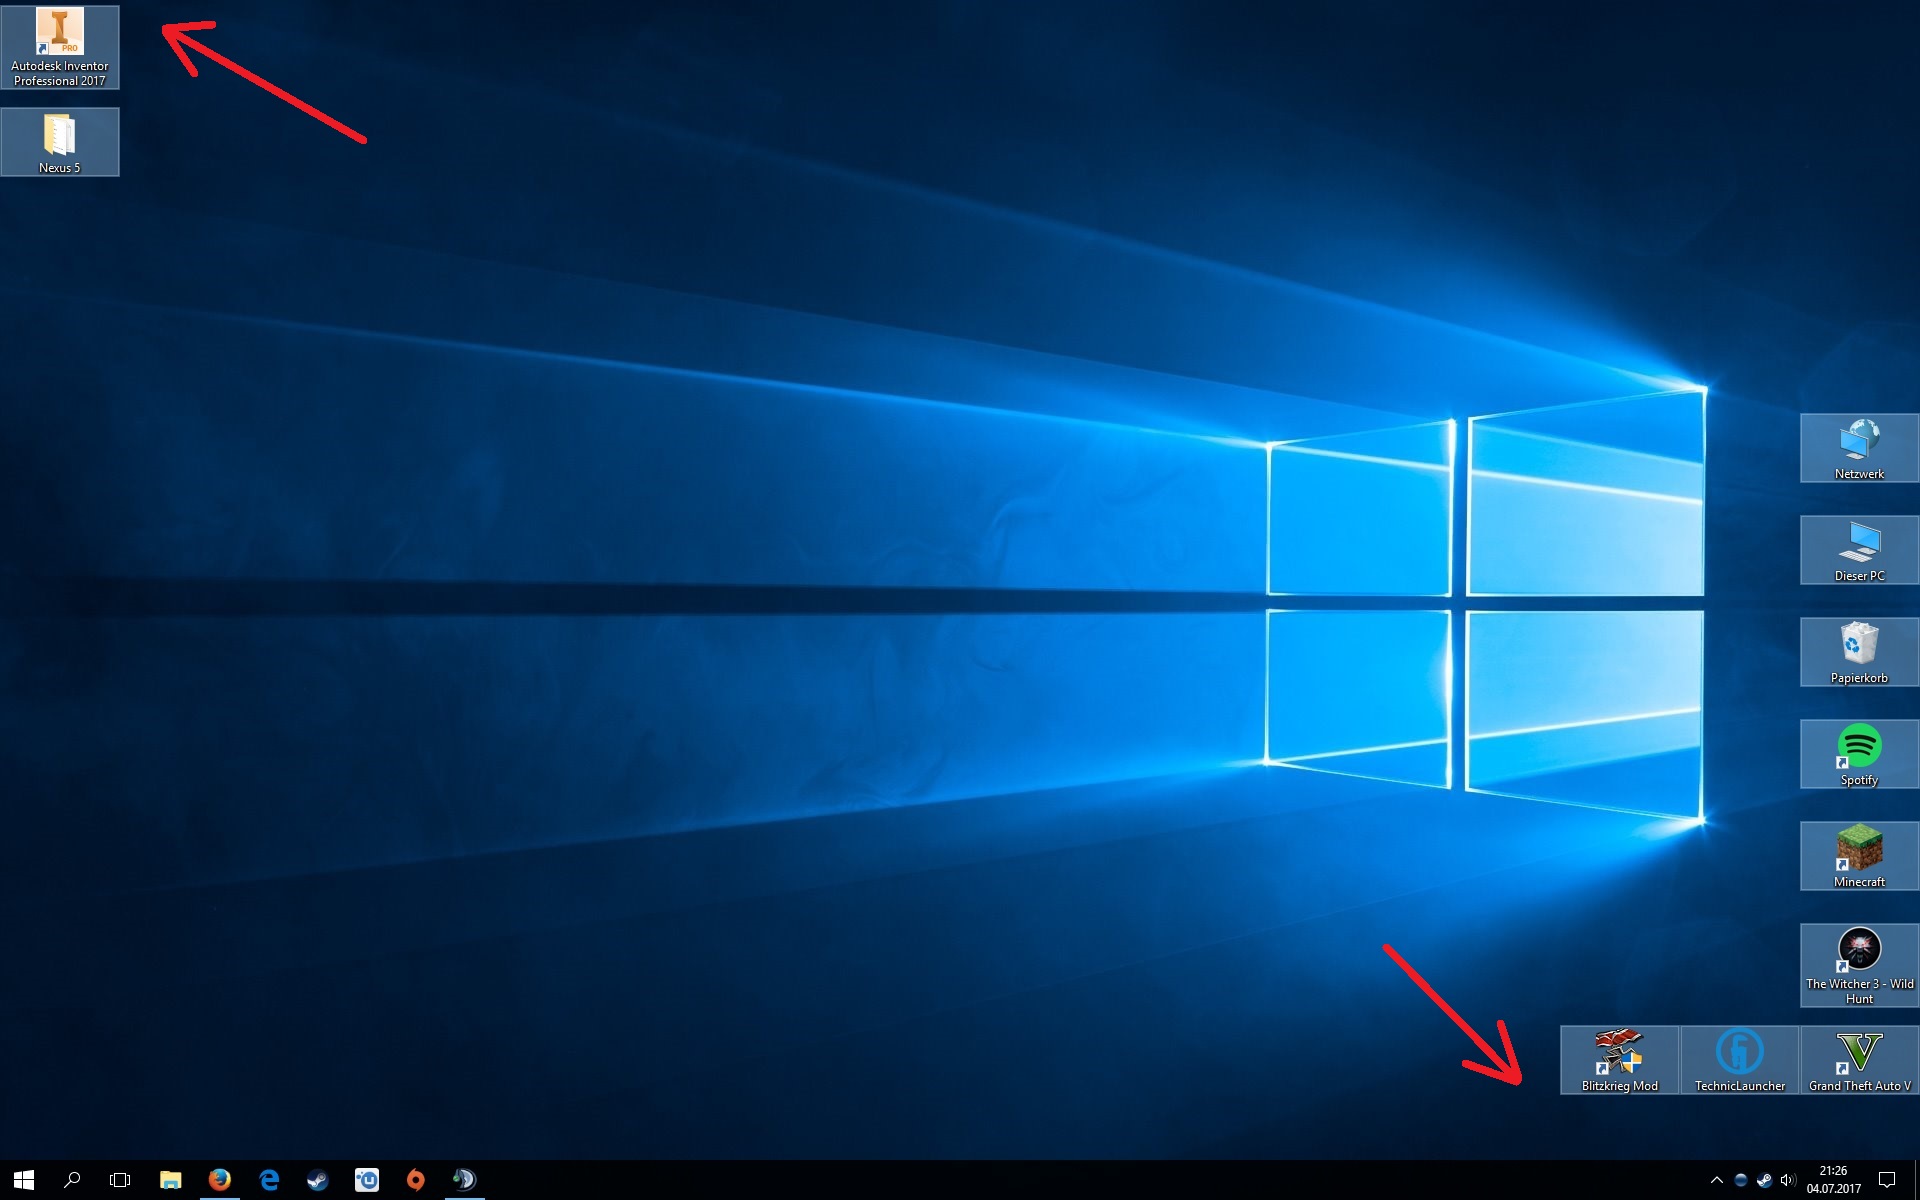
Task: Select the Netzwerk desktop icon
Action: tap(1859, 447)
